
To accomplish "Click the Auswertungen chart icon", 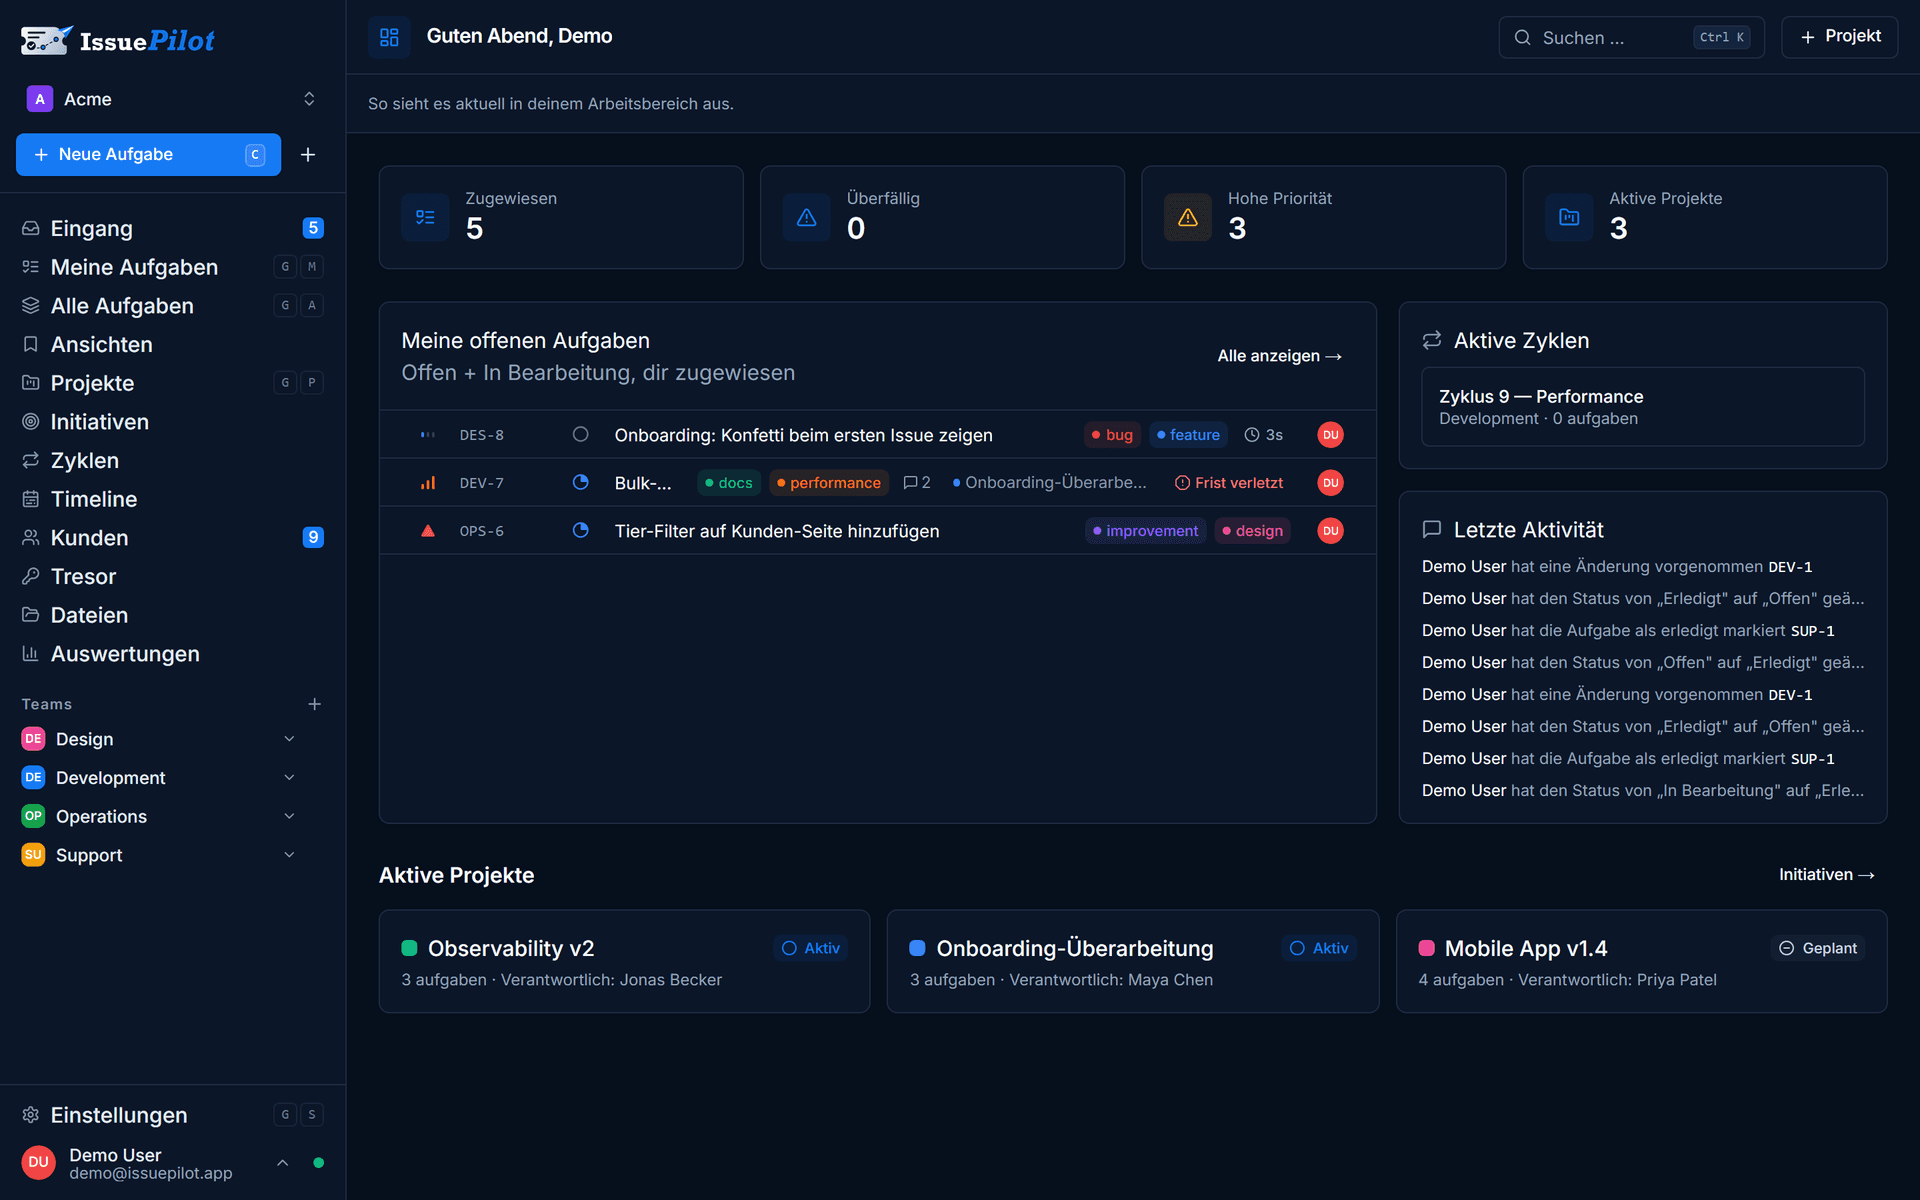I will tap(31, 653).
